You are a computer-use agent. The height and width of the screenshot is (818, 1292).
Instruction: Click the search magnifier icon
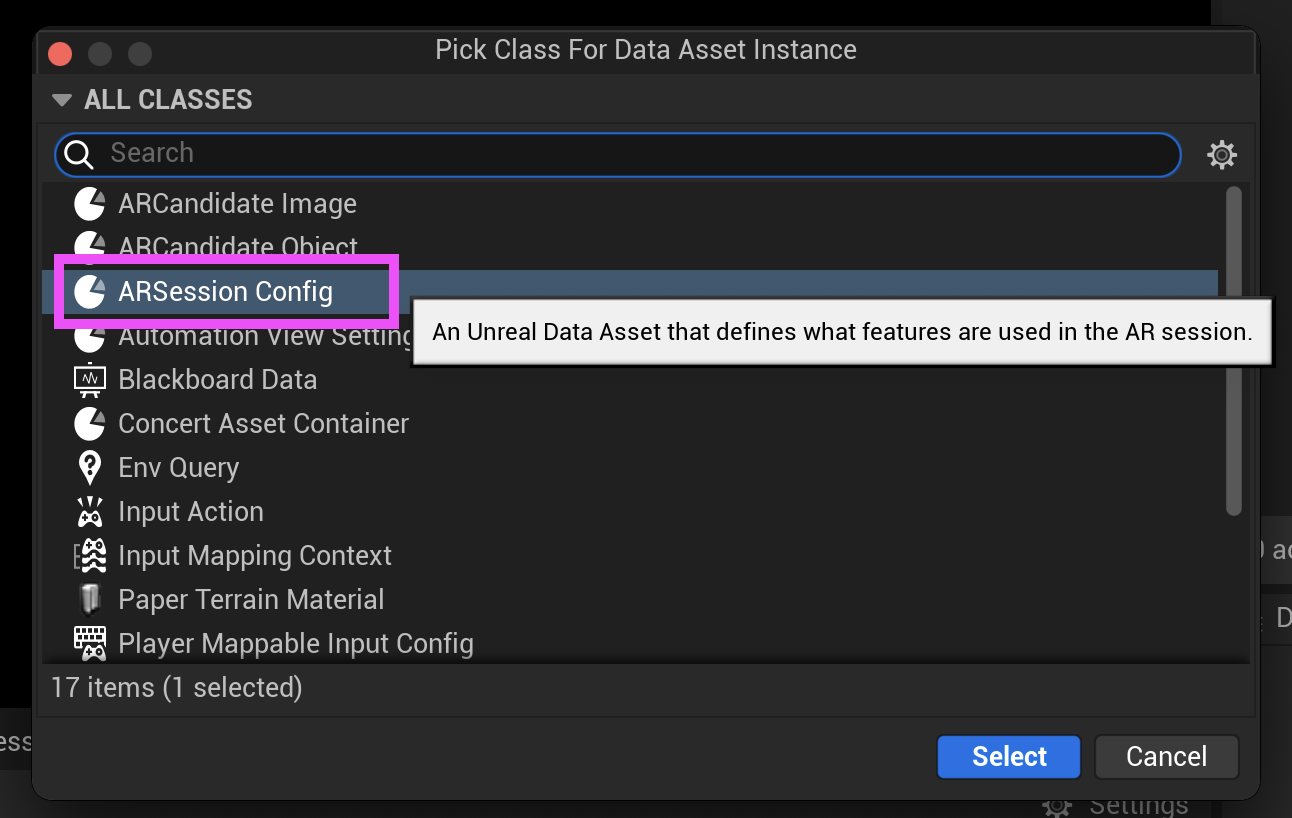[78, 154]
